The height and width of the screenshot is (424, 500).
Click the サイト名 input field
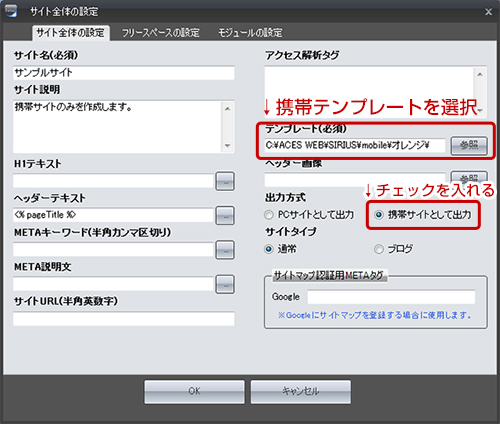124,73
